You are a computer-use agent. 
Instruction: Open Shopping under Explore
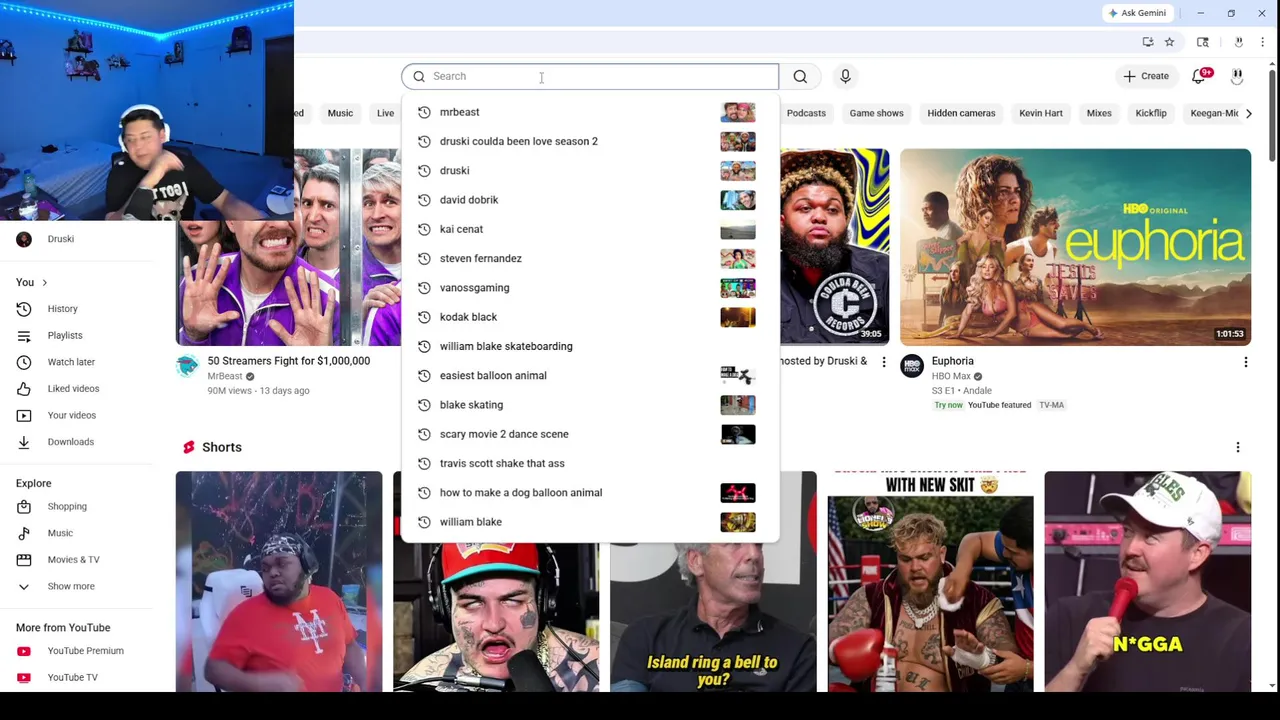tap(76, 506)
